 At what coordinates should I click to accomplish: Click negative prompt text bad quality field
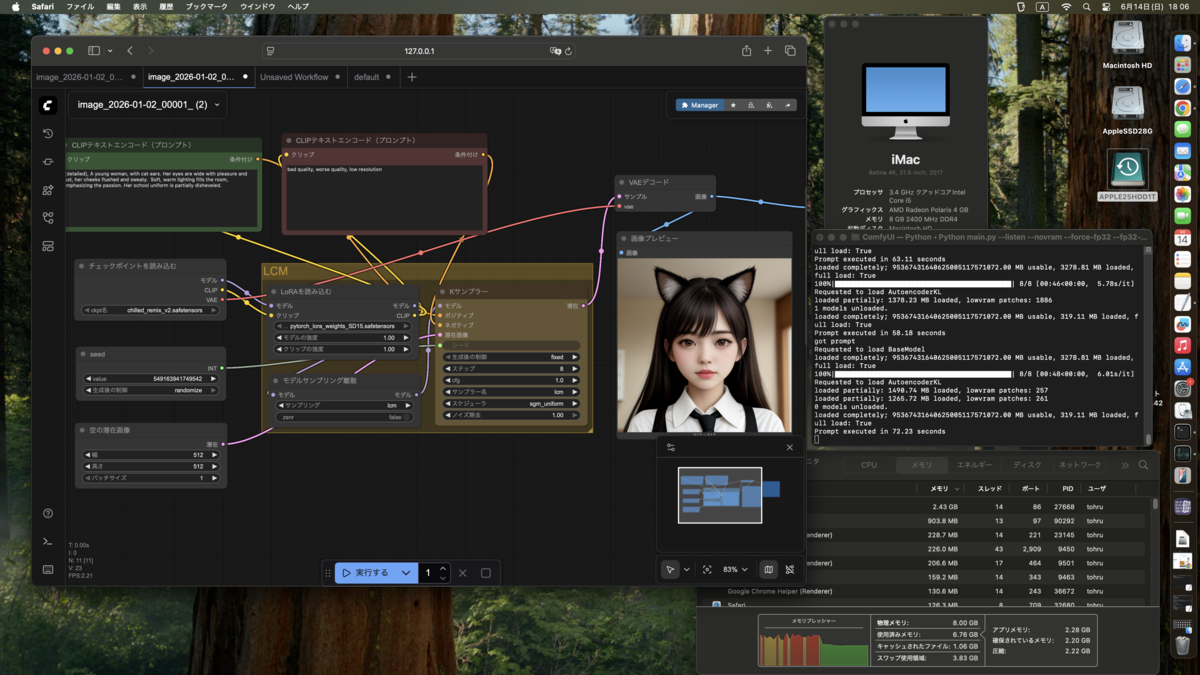(x=385, y=197)
